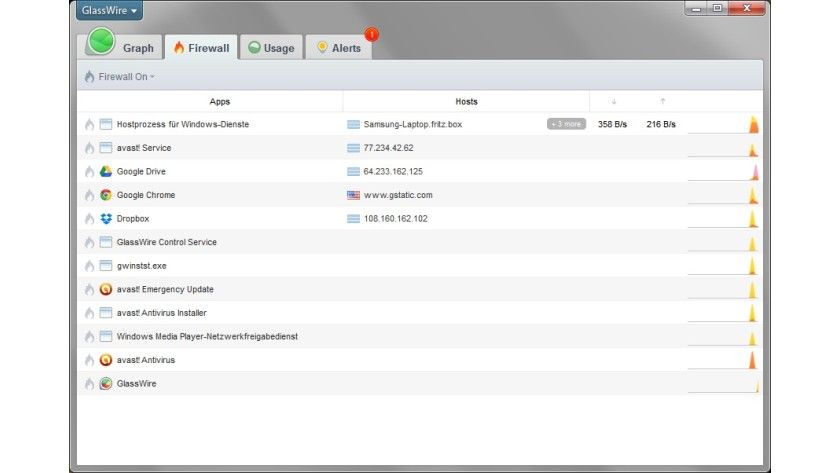
Task: Click the avast! Antivirus orange icon
Action: pos(106,360)
